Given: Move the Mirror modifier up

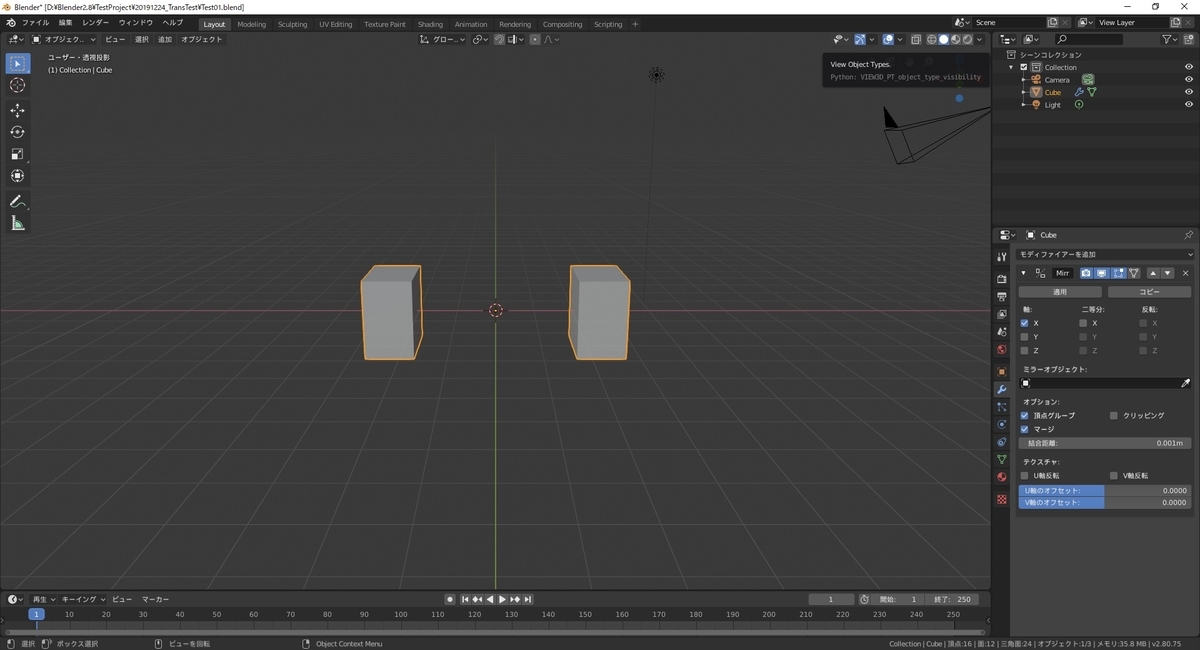Looking at the screenshot, I should pyautogui.click(x=1153, y=273).
